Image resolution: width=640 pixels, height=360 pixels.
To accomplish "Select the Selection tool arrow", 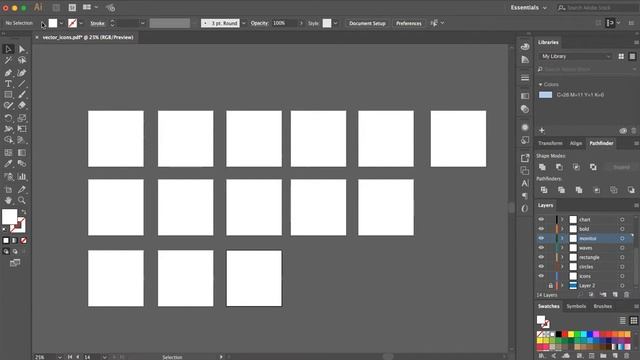I will (x=8, y=49).
